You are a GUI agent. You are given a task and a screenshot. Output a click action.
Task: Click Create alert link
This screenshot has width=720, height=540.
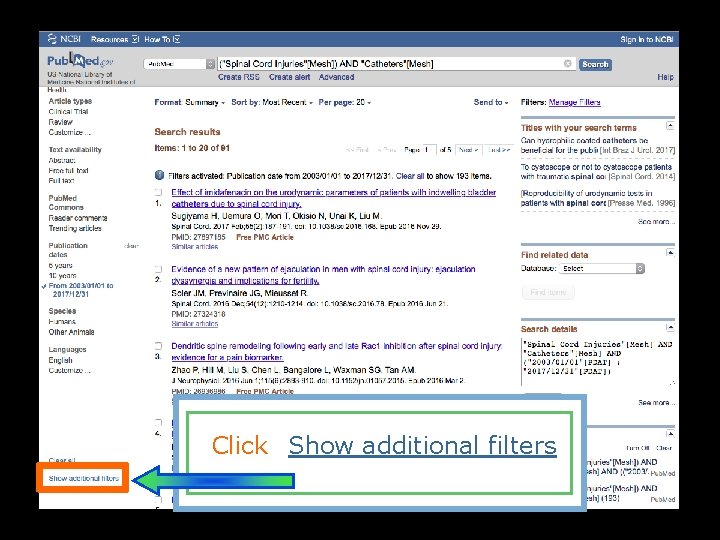tap(290, 77)
